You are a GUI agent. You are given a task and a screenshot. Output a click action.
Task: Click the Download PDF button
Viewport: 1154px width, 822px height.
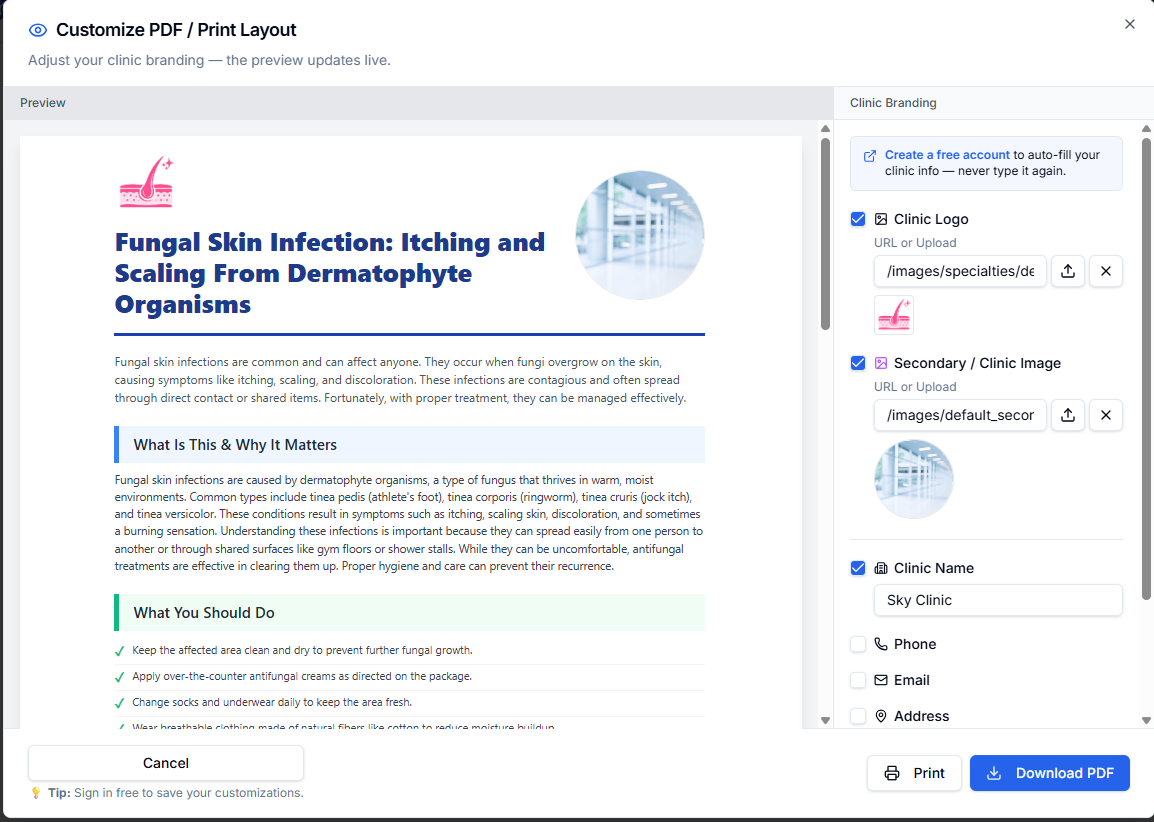pos(1049,773)
